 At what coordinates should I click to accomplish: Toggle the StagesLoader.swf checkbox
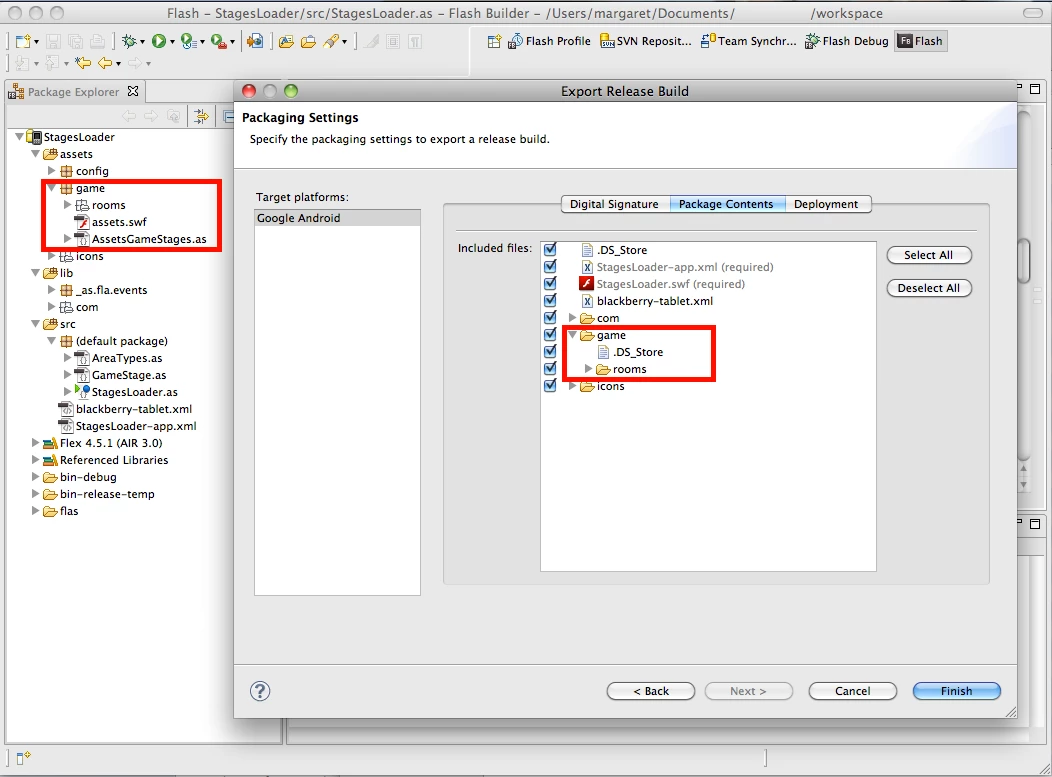point(550,283)
